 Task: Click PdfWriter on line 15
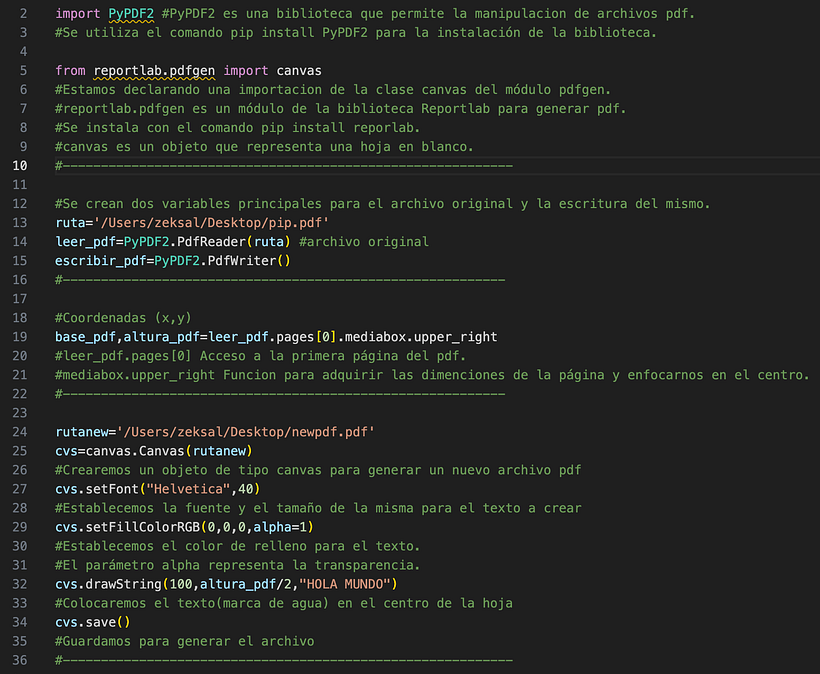pos(242,260)
